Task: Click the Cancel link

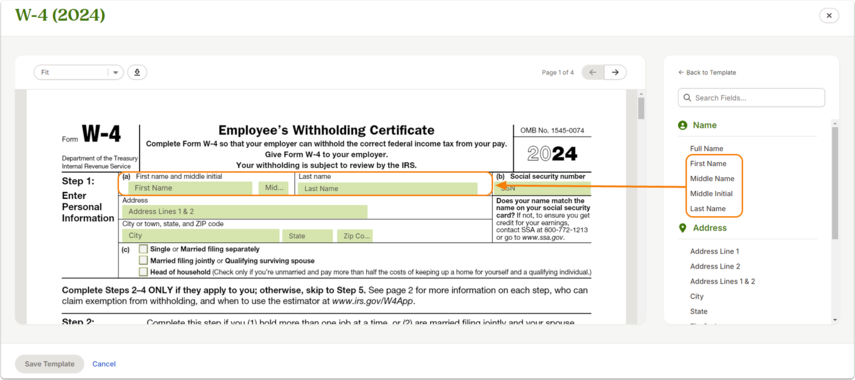Action: click(104, 364)
